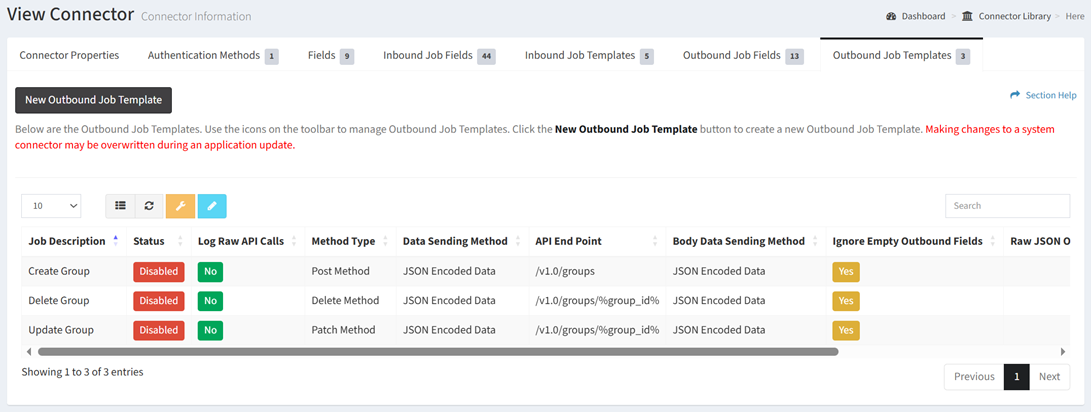The image size is (1091, 412).
Task: Toggle Log Raw API Calls for Delete Group
Action: point(210,301)
